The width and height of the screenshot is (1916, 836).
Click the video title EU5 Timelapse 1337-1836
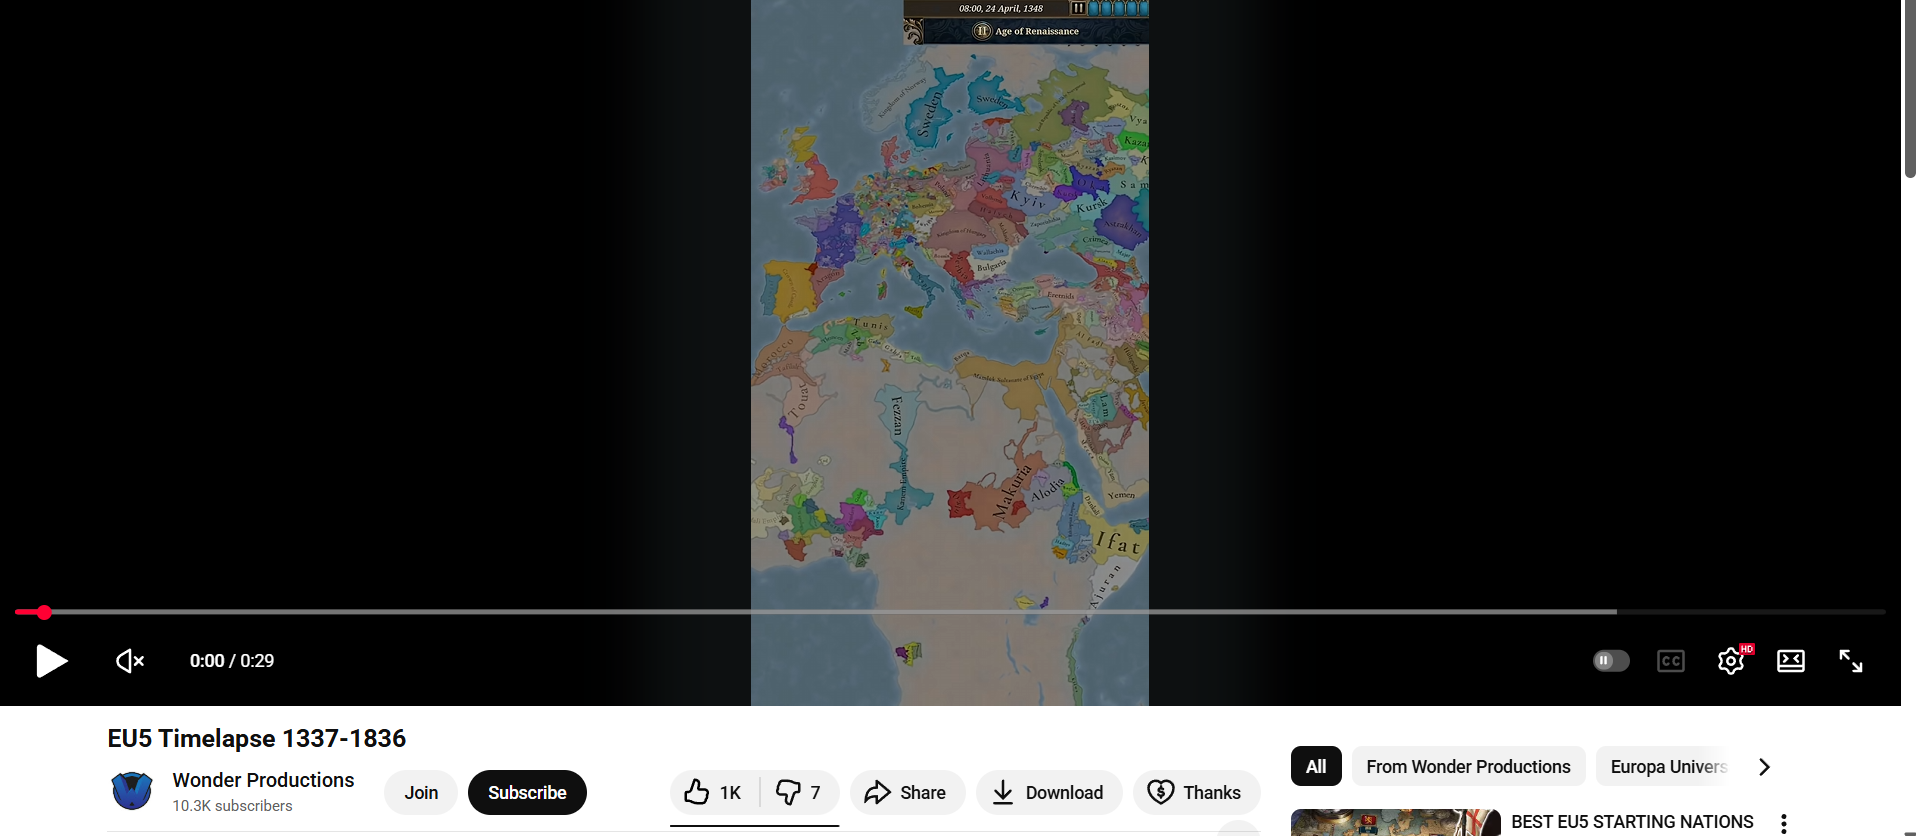pyautogui.click(x=257, y=738)
